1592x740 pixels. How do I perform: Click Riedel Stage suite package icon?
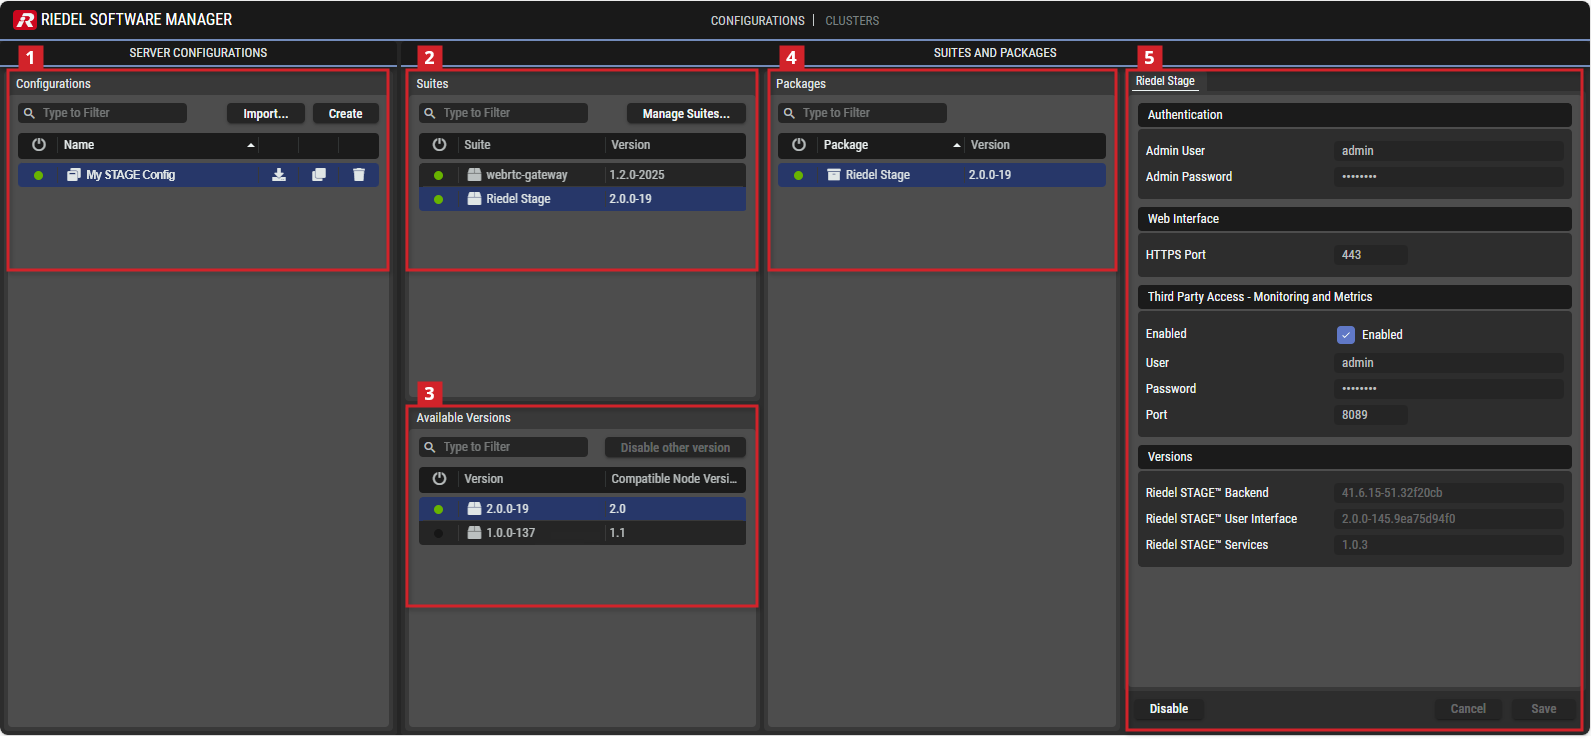[x=475, y=199]
